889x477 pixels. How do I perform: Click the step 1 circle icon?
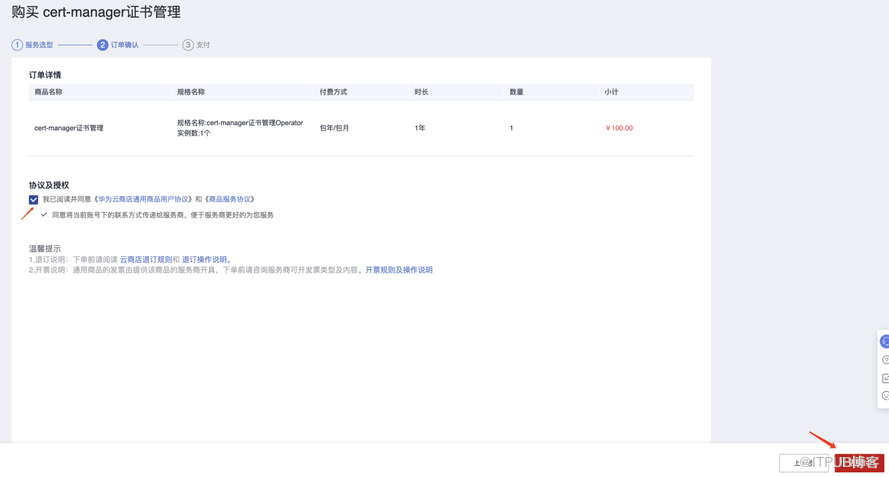point(17,45)
